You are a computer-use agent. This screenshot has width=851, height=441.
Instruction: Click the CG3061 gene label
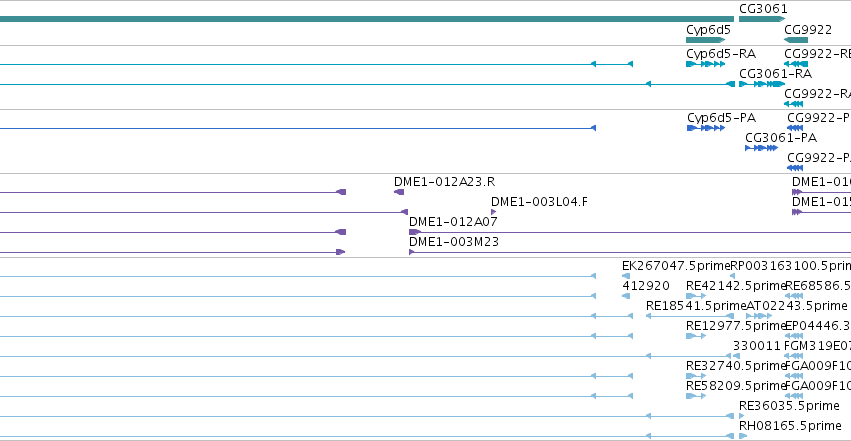(x=763, y=9)
